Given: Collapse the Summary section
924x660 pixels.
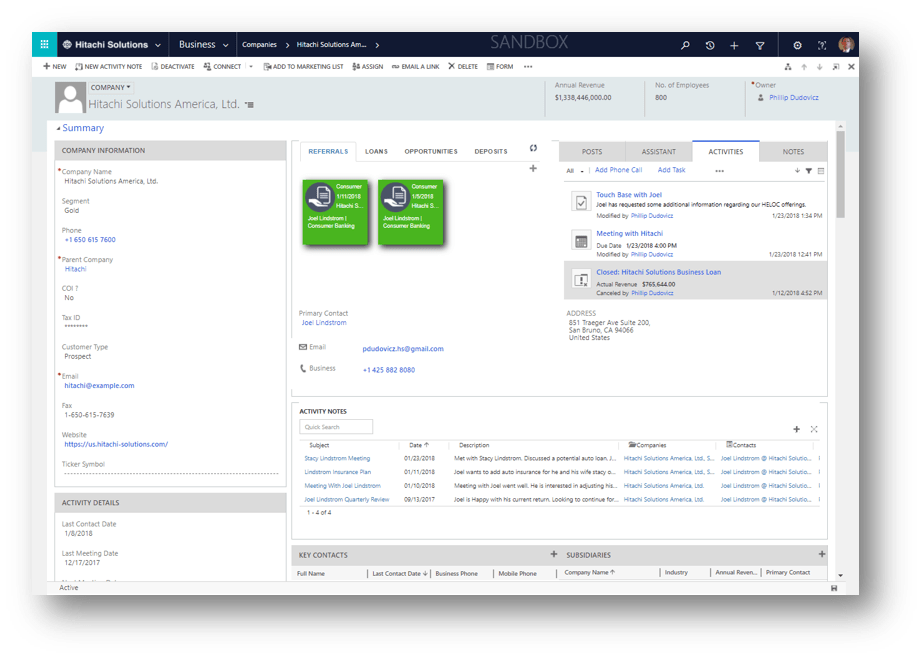Looking at the screenshot, I should pyautogui.click(x=80, y=128).
